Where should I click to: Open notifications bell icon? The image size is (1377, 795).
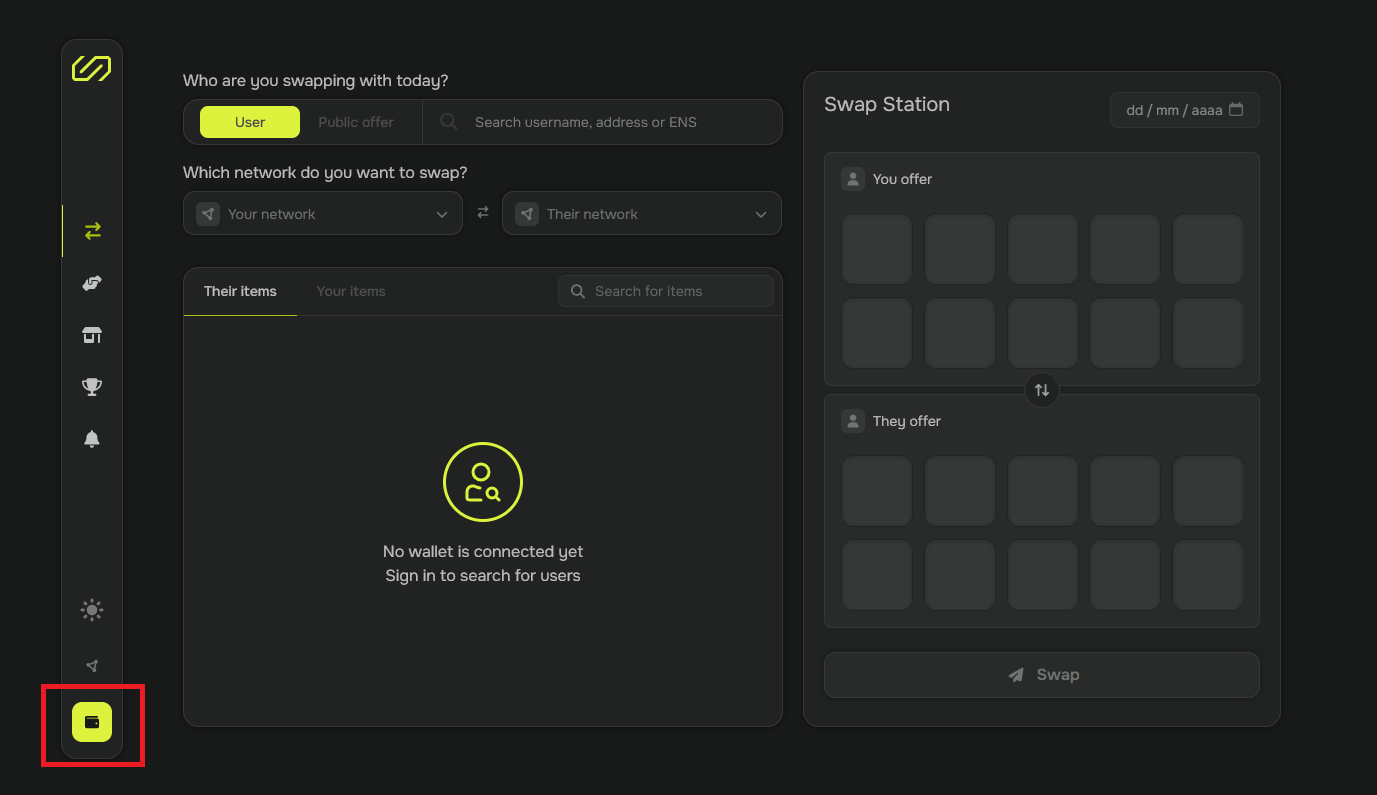pos(92,439)
